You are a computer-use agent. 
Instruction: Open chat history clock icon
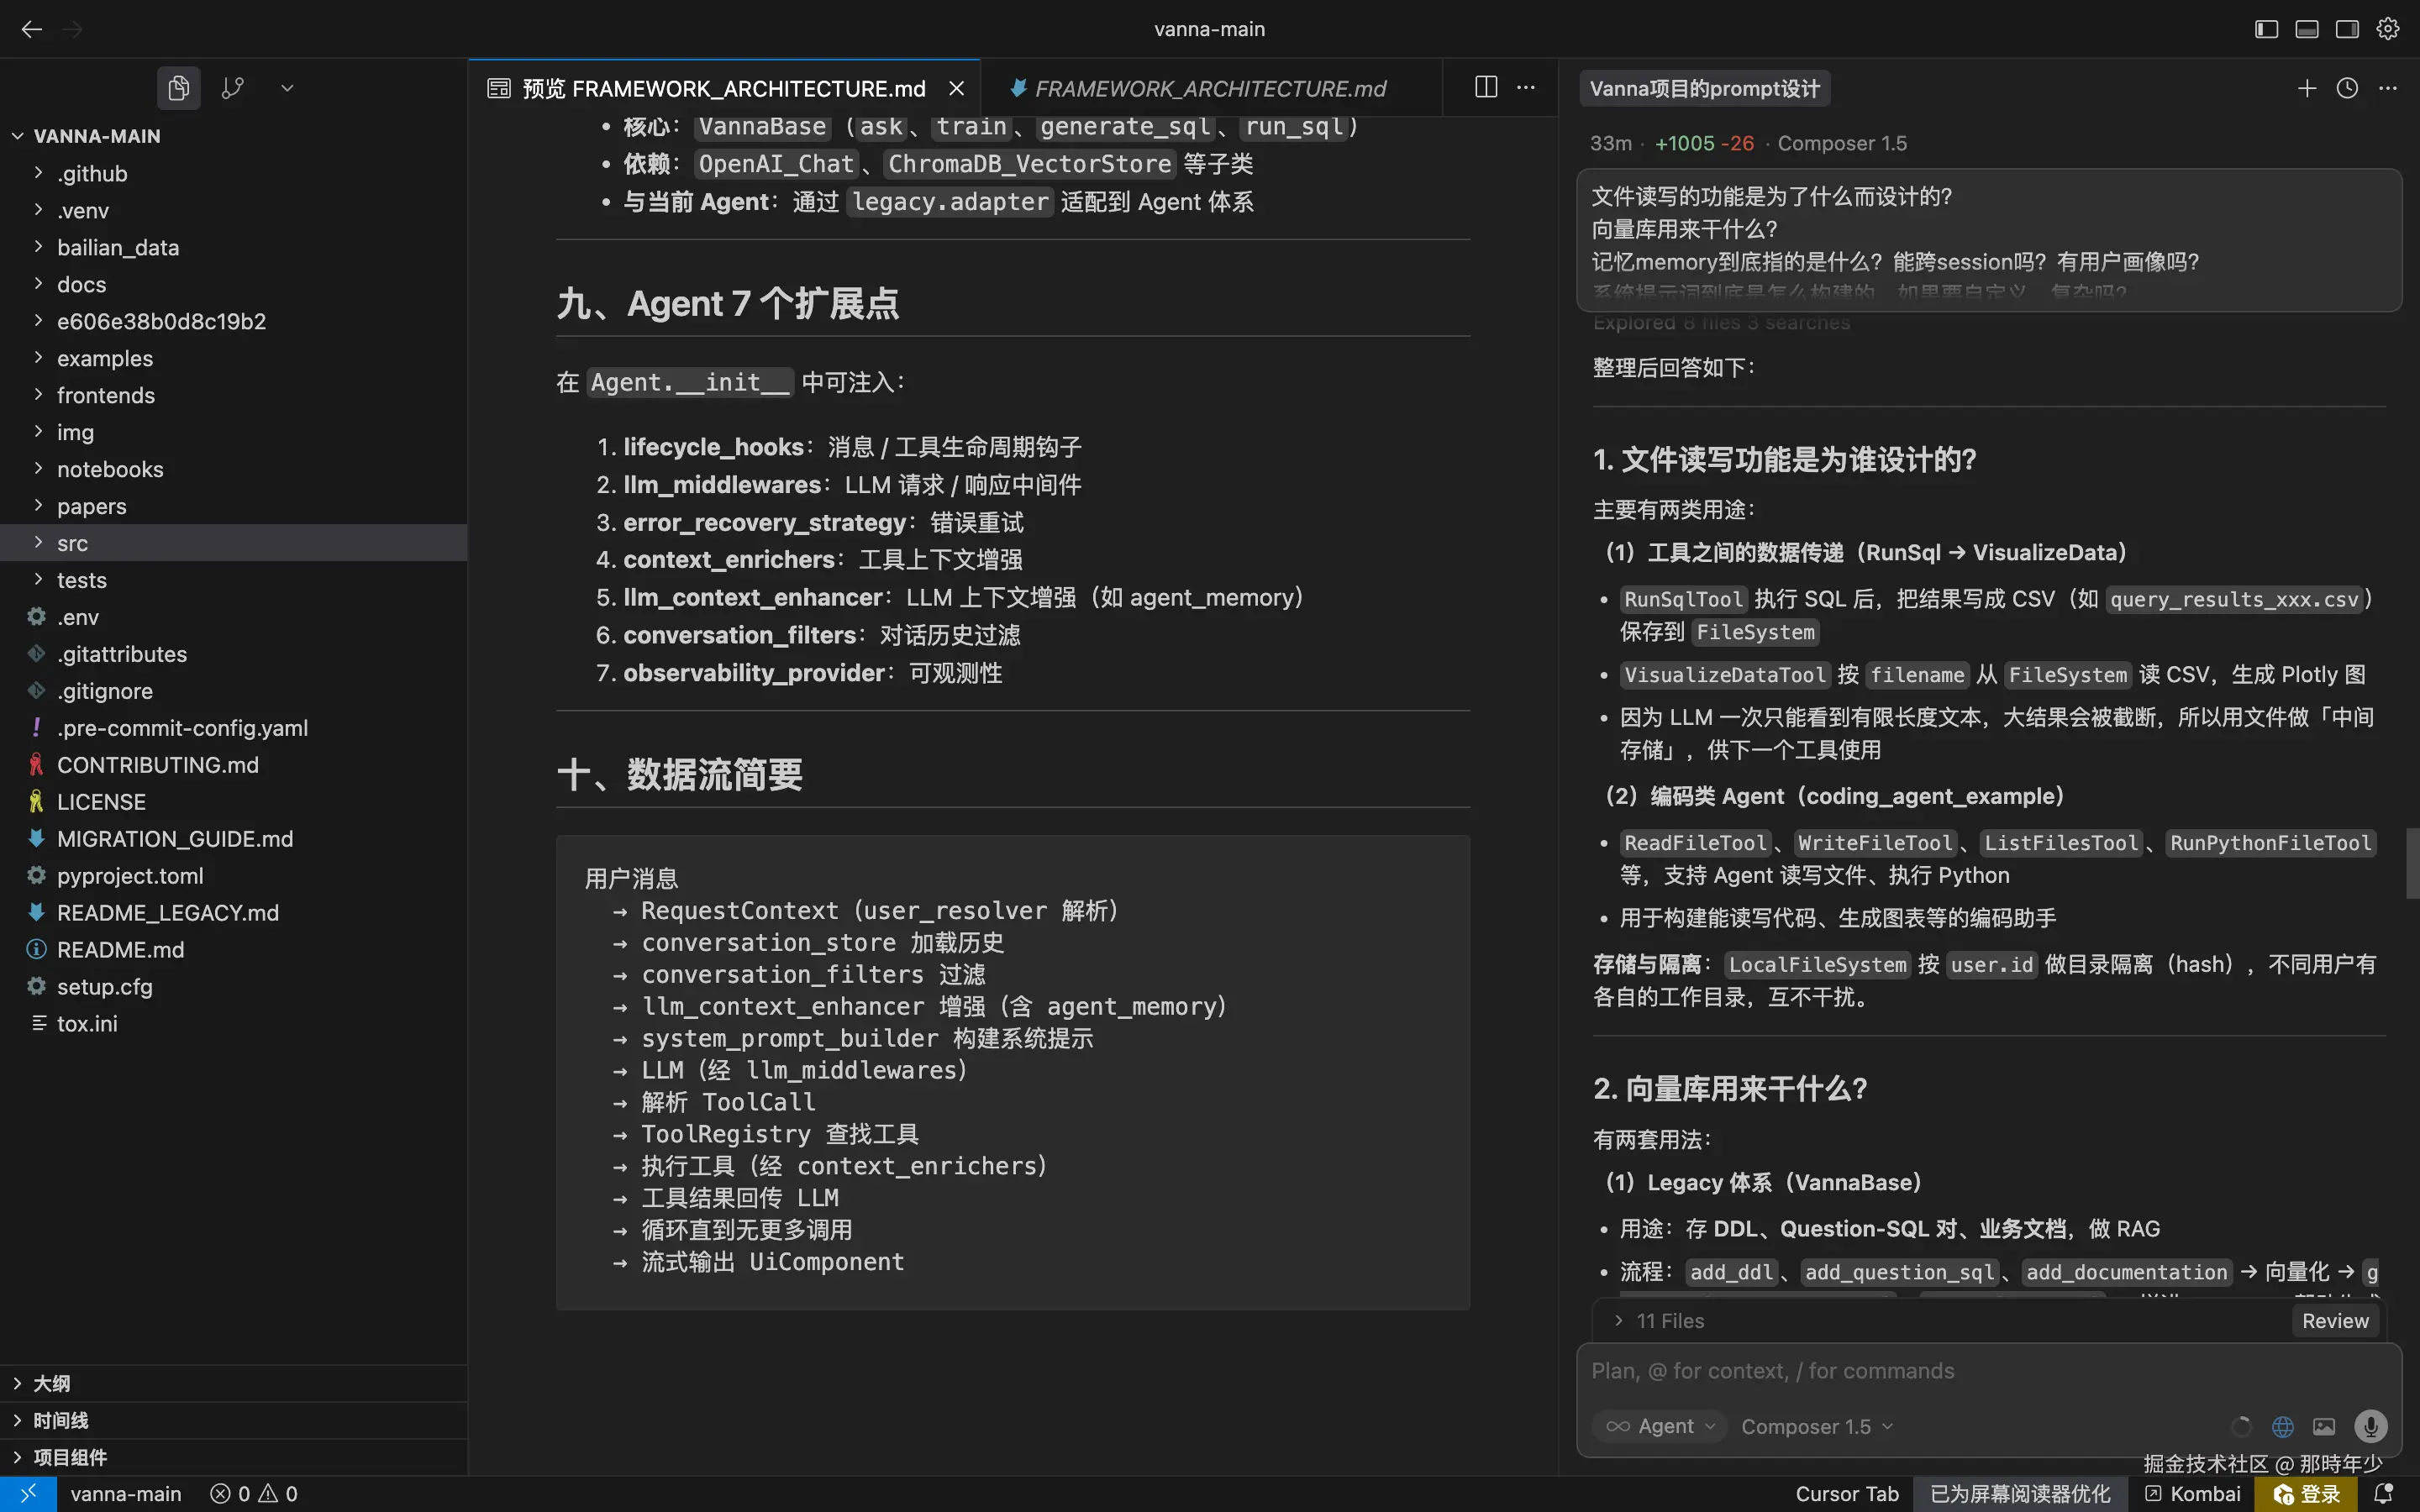click(2347, 88)
